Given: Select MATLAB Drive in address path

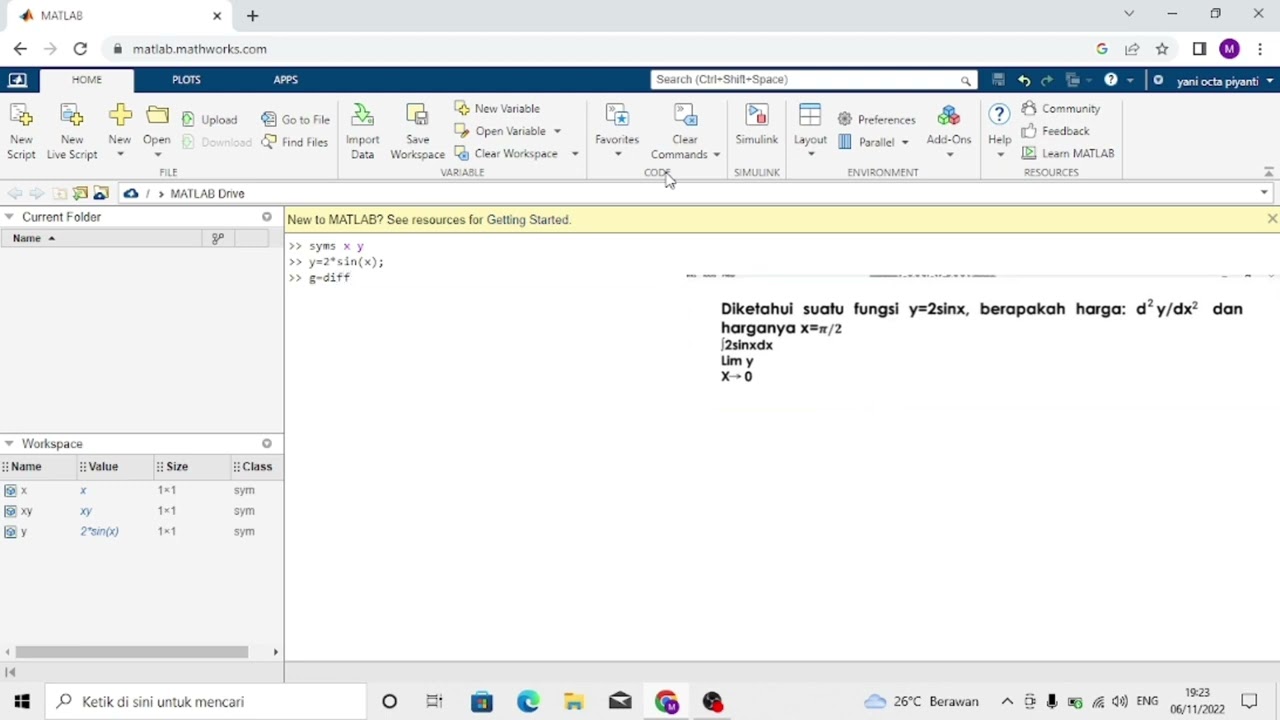Looking at the screenshot, I should [x=207, y=194].
